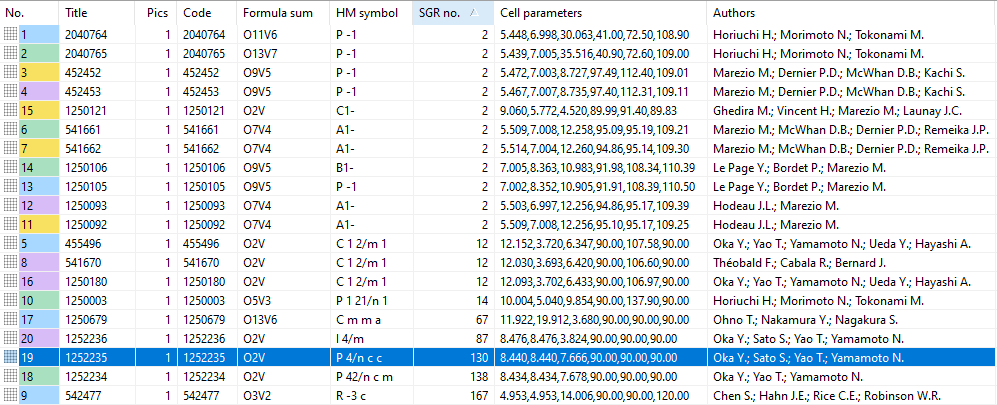Click the green No. cell numbered 6
The image size is (997, 405).
coord(36,129)
